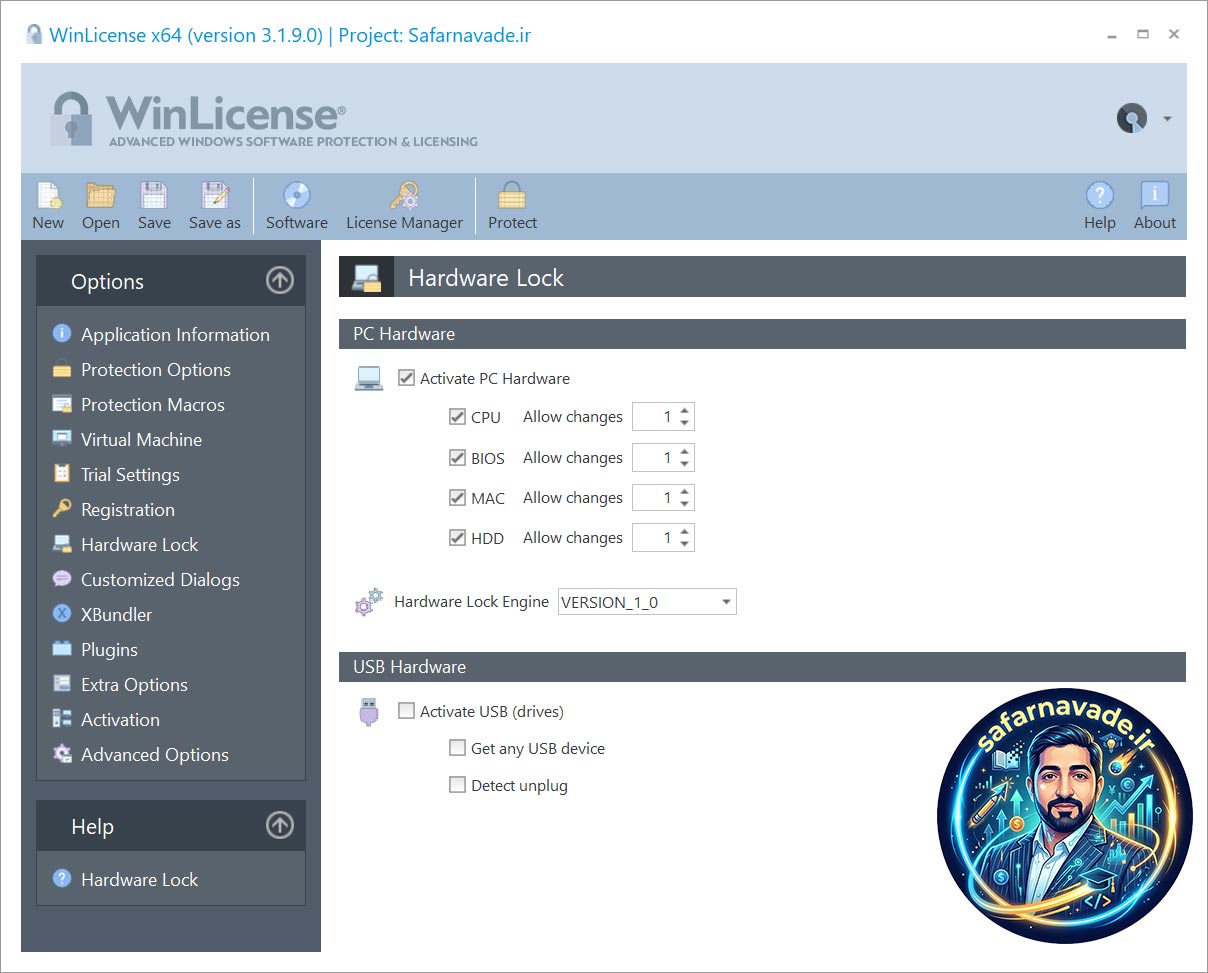
Task: Select Application Information in Options
Action: click(x=175, y=334)
